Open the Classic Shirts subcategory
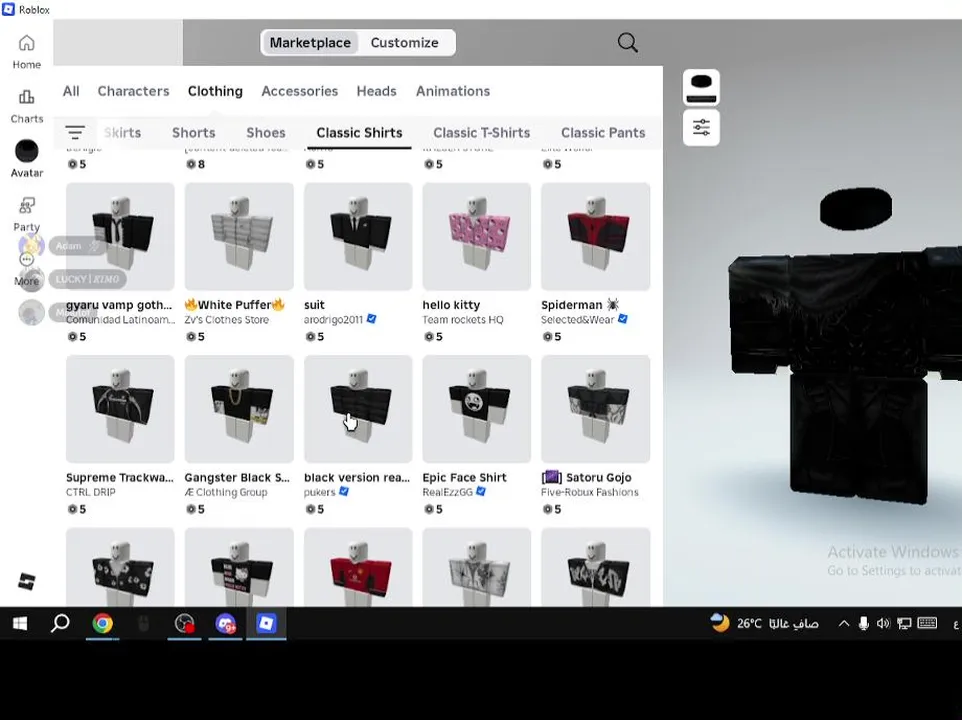 click(x=360, y=132)
